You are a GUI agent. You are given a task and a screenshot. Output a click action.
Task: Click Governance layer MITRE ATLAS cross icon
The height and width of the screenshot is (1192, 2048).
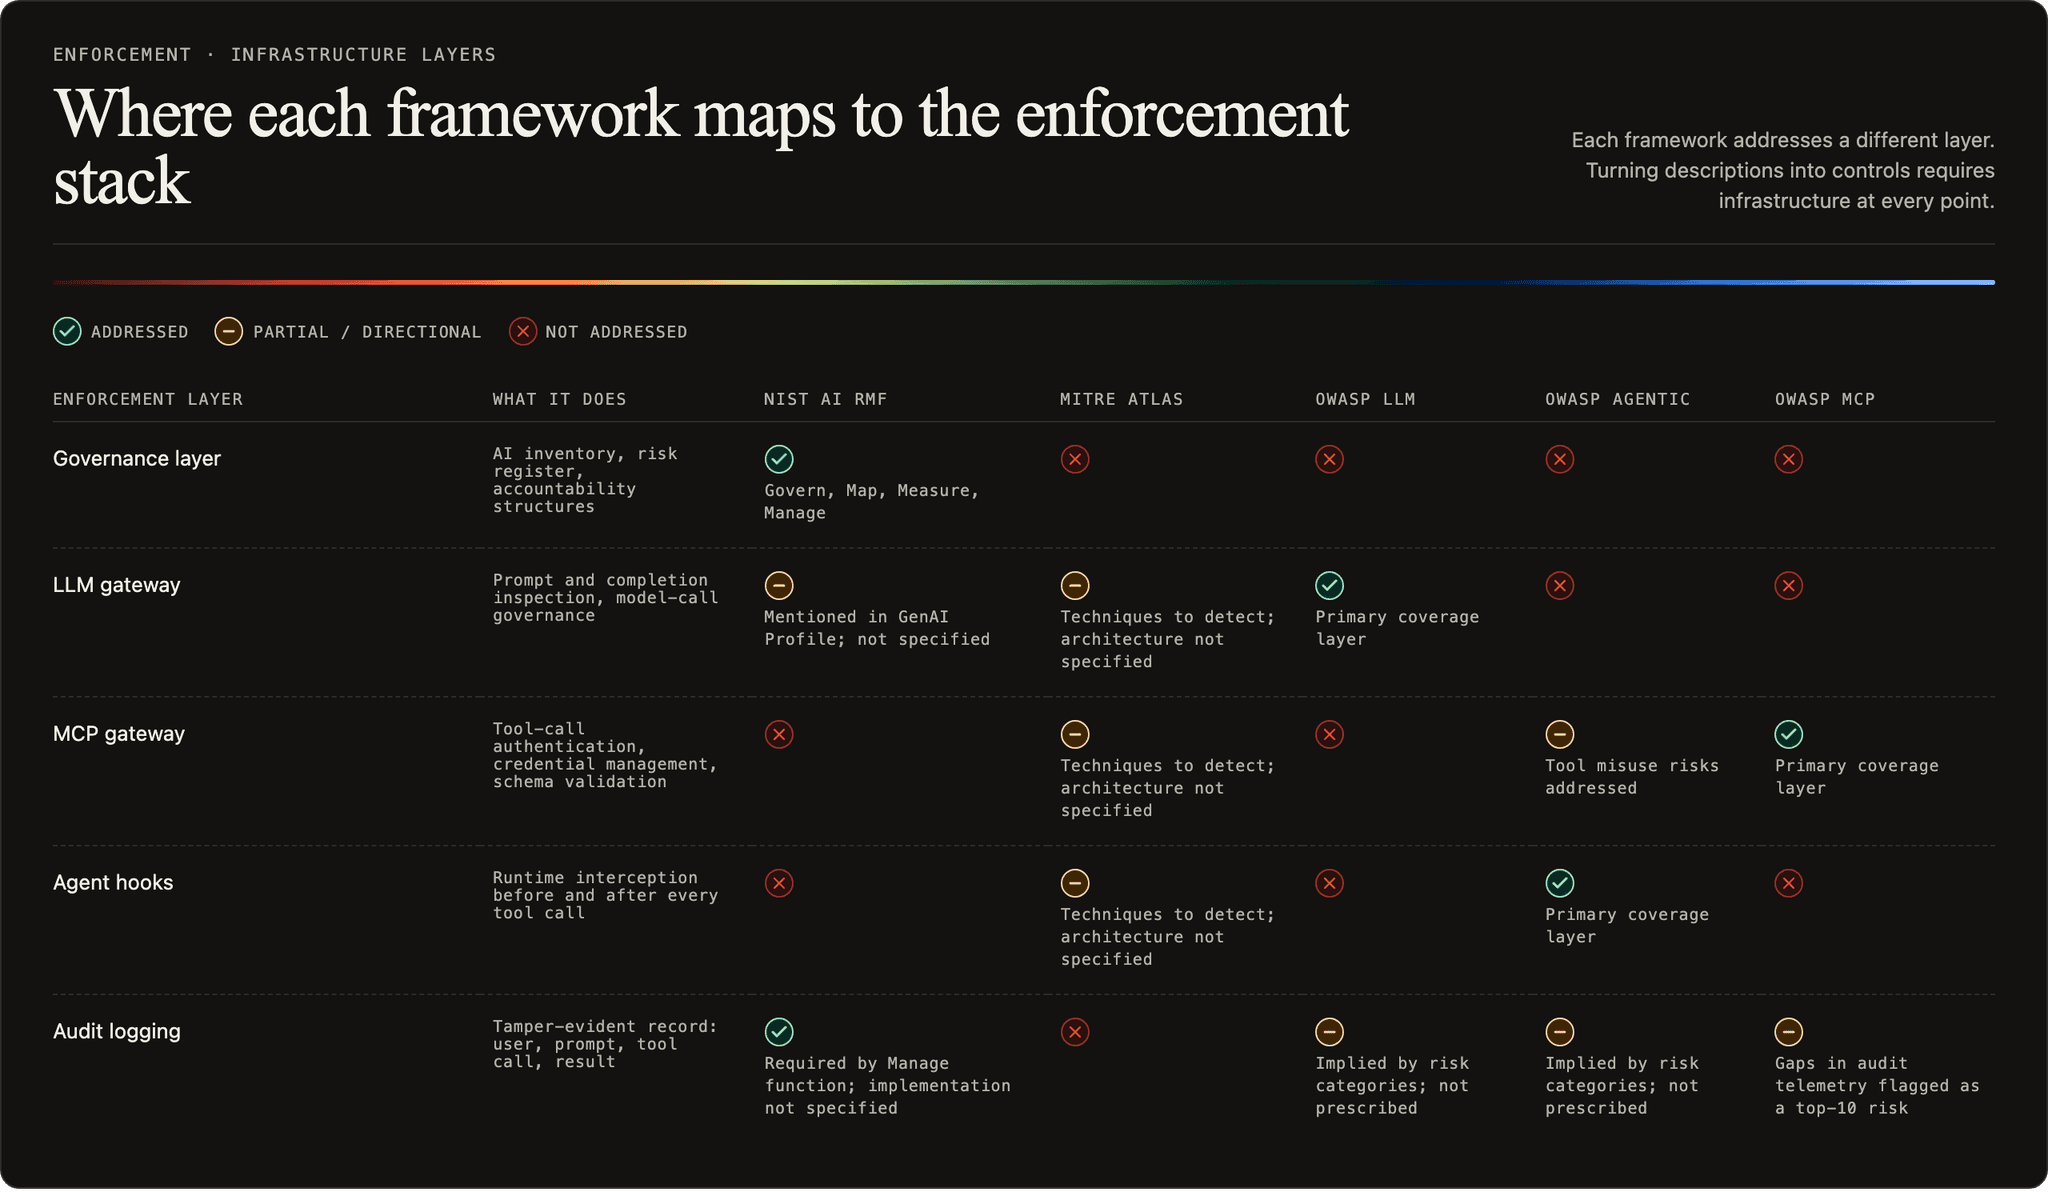(1075, 459)
